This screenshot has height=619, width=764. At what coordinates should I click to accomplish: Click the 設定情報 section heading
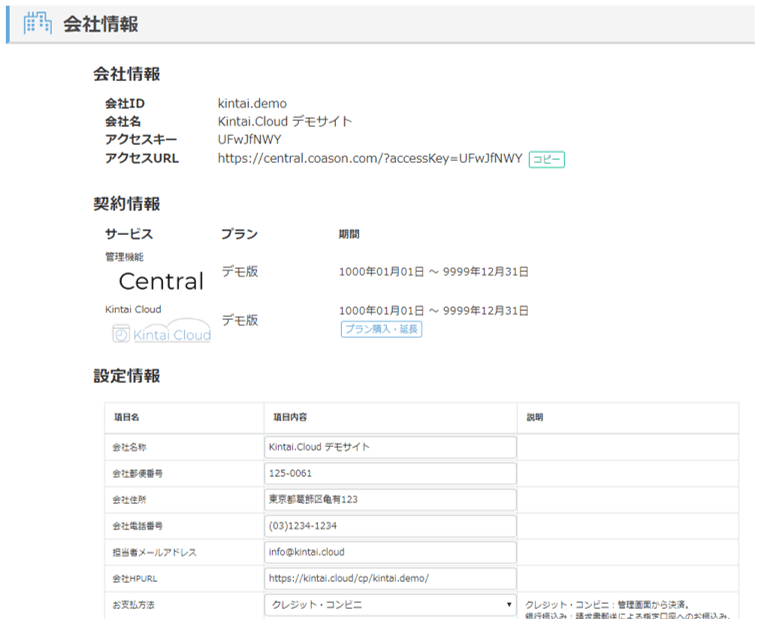[126, 376]
